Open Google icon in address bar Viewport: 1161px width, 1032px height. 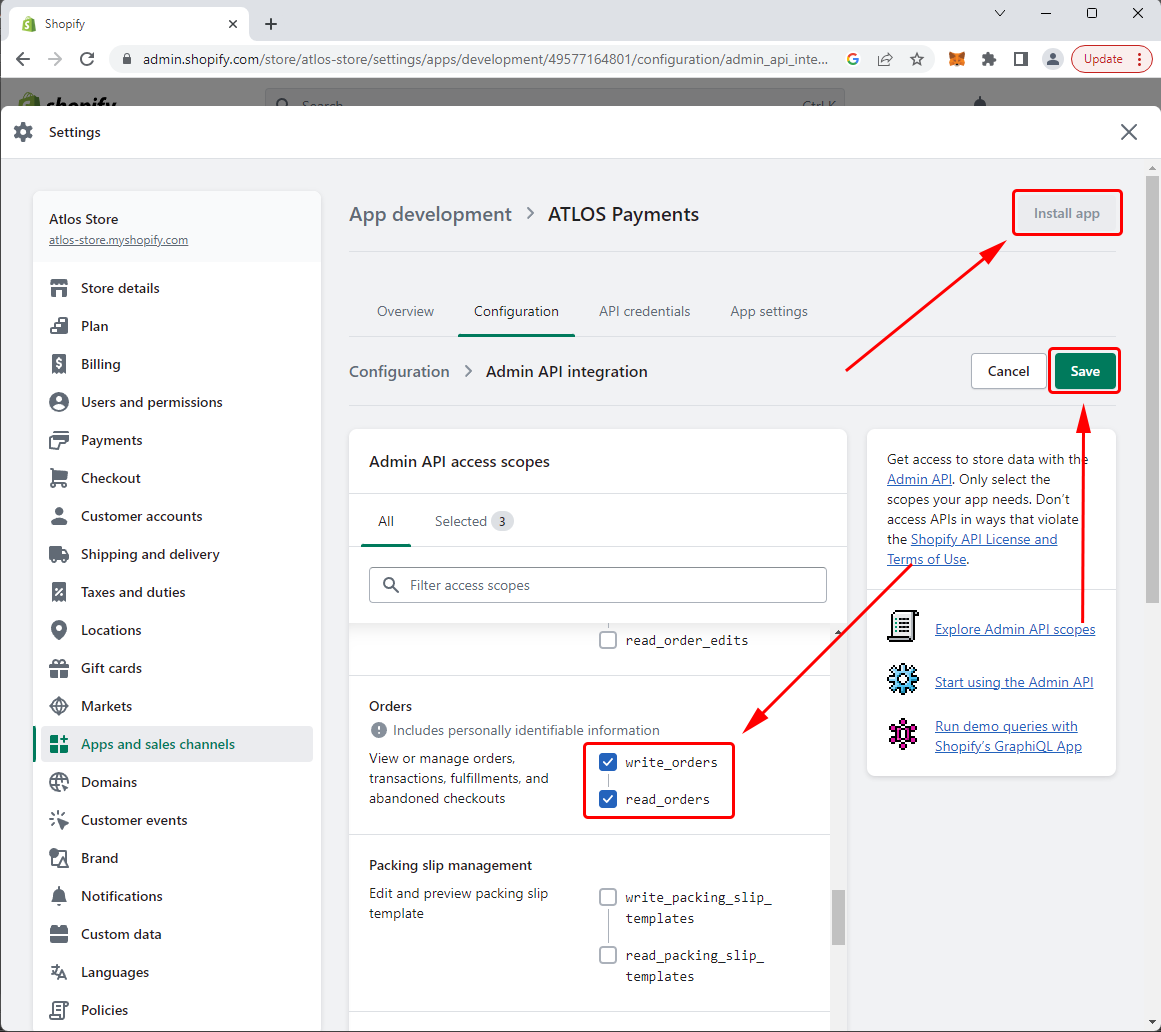tap(853, 59)
